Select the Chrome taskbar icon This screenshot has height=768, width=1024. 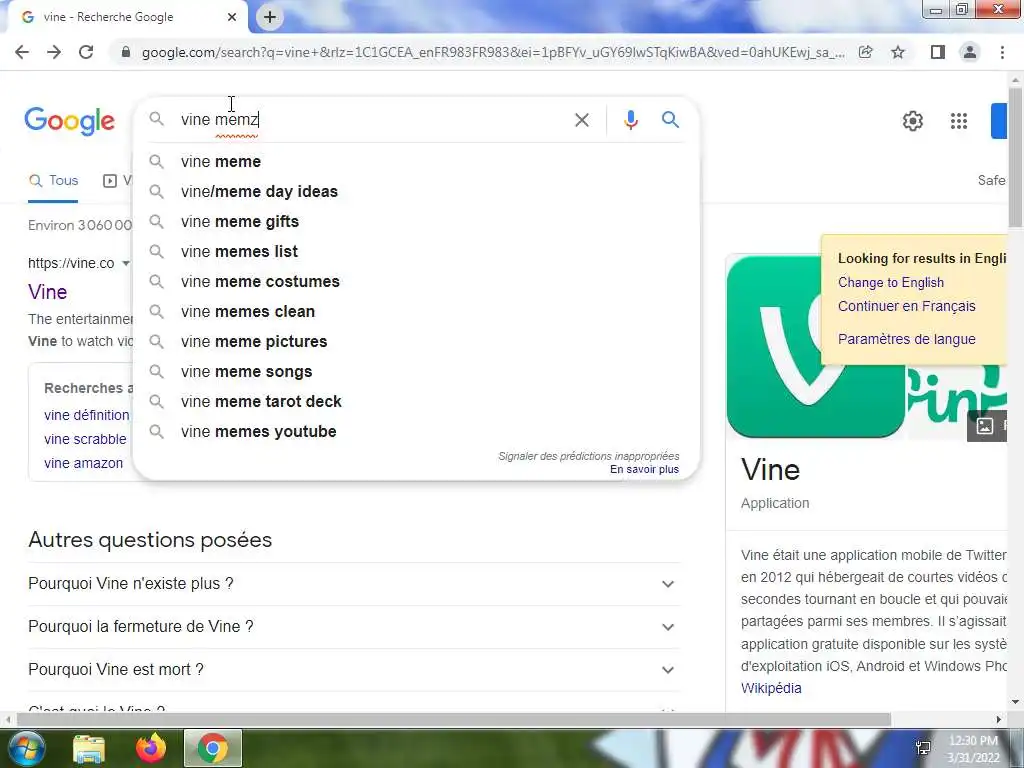(213, 748)
